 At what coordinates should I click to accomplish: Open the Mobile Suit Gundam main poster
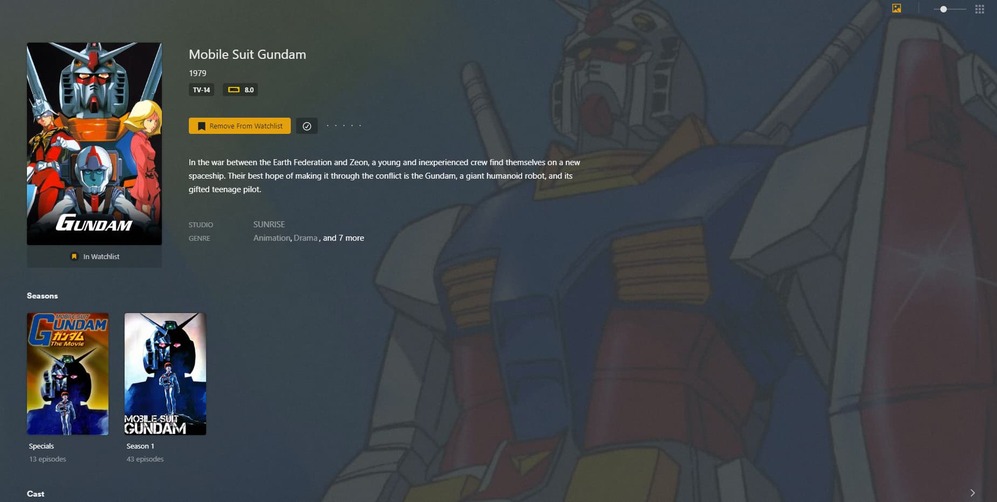[x=94, y=144]
